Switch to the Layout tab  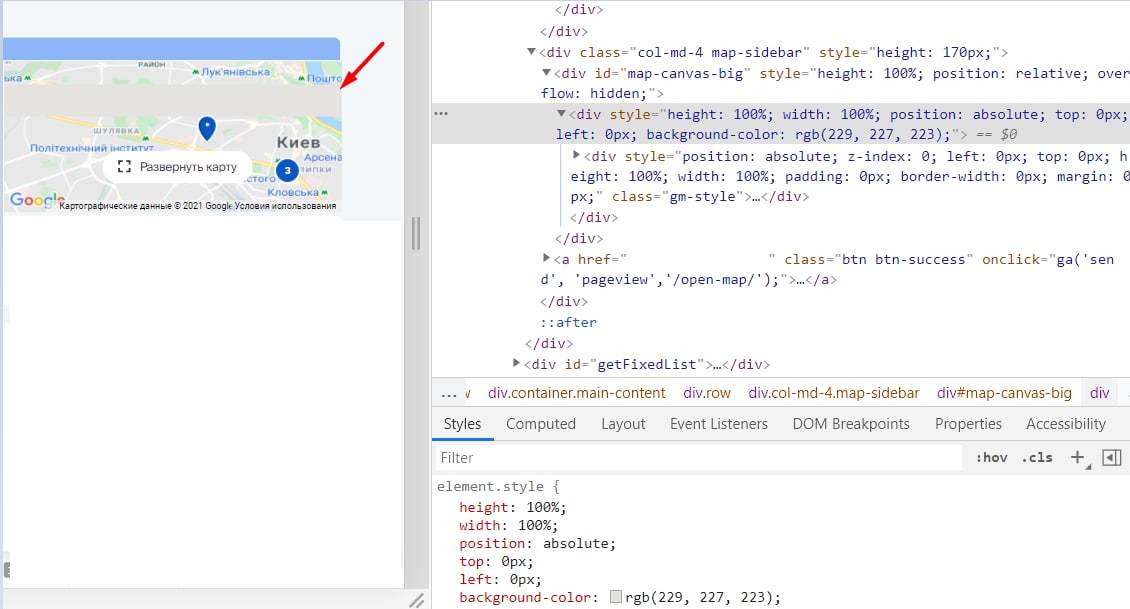[x=623, y=424]
